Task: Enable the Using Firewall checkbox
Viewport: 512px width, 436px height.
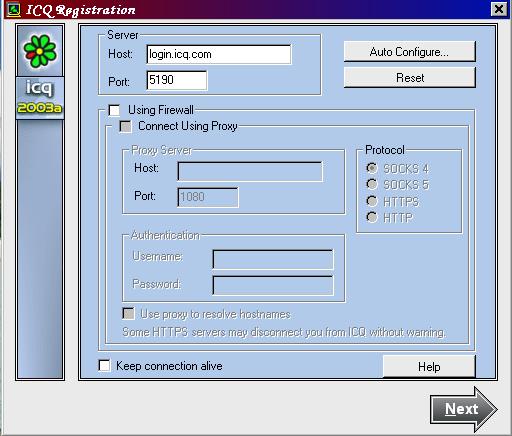Action: [x=114, y=110]
